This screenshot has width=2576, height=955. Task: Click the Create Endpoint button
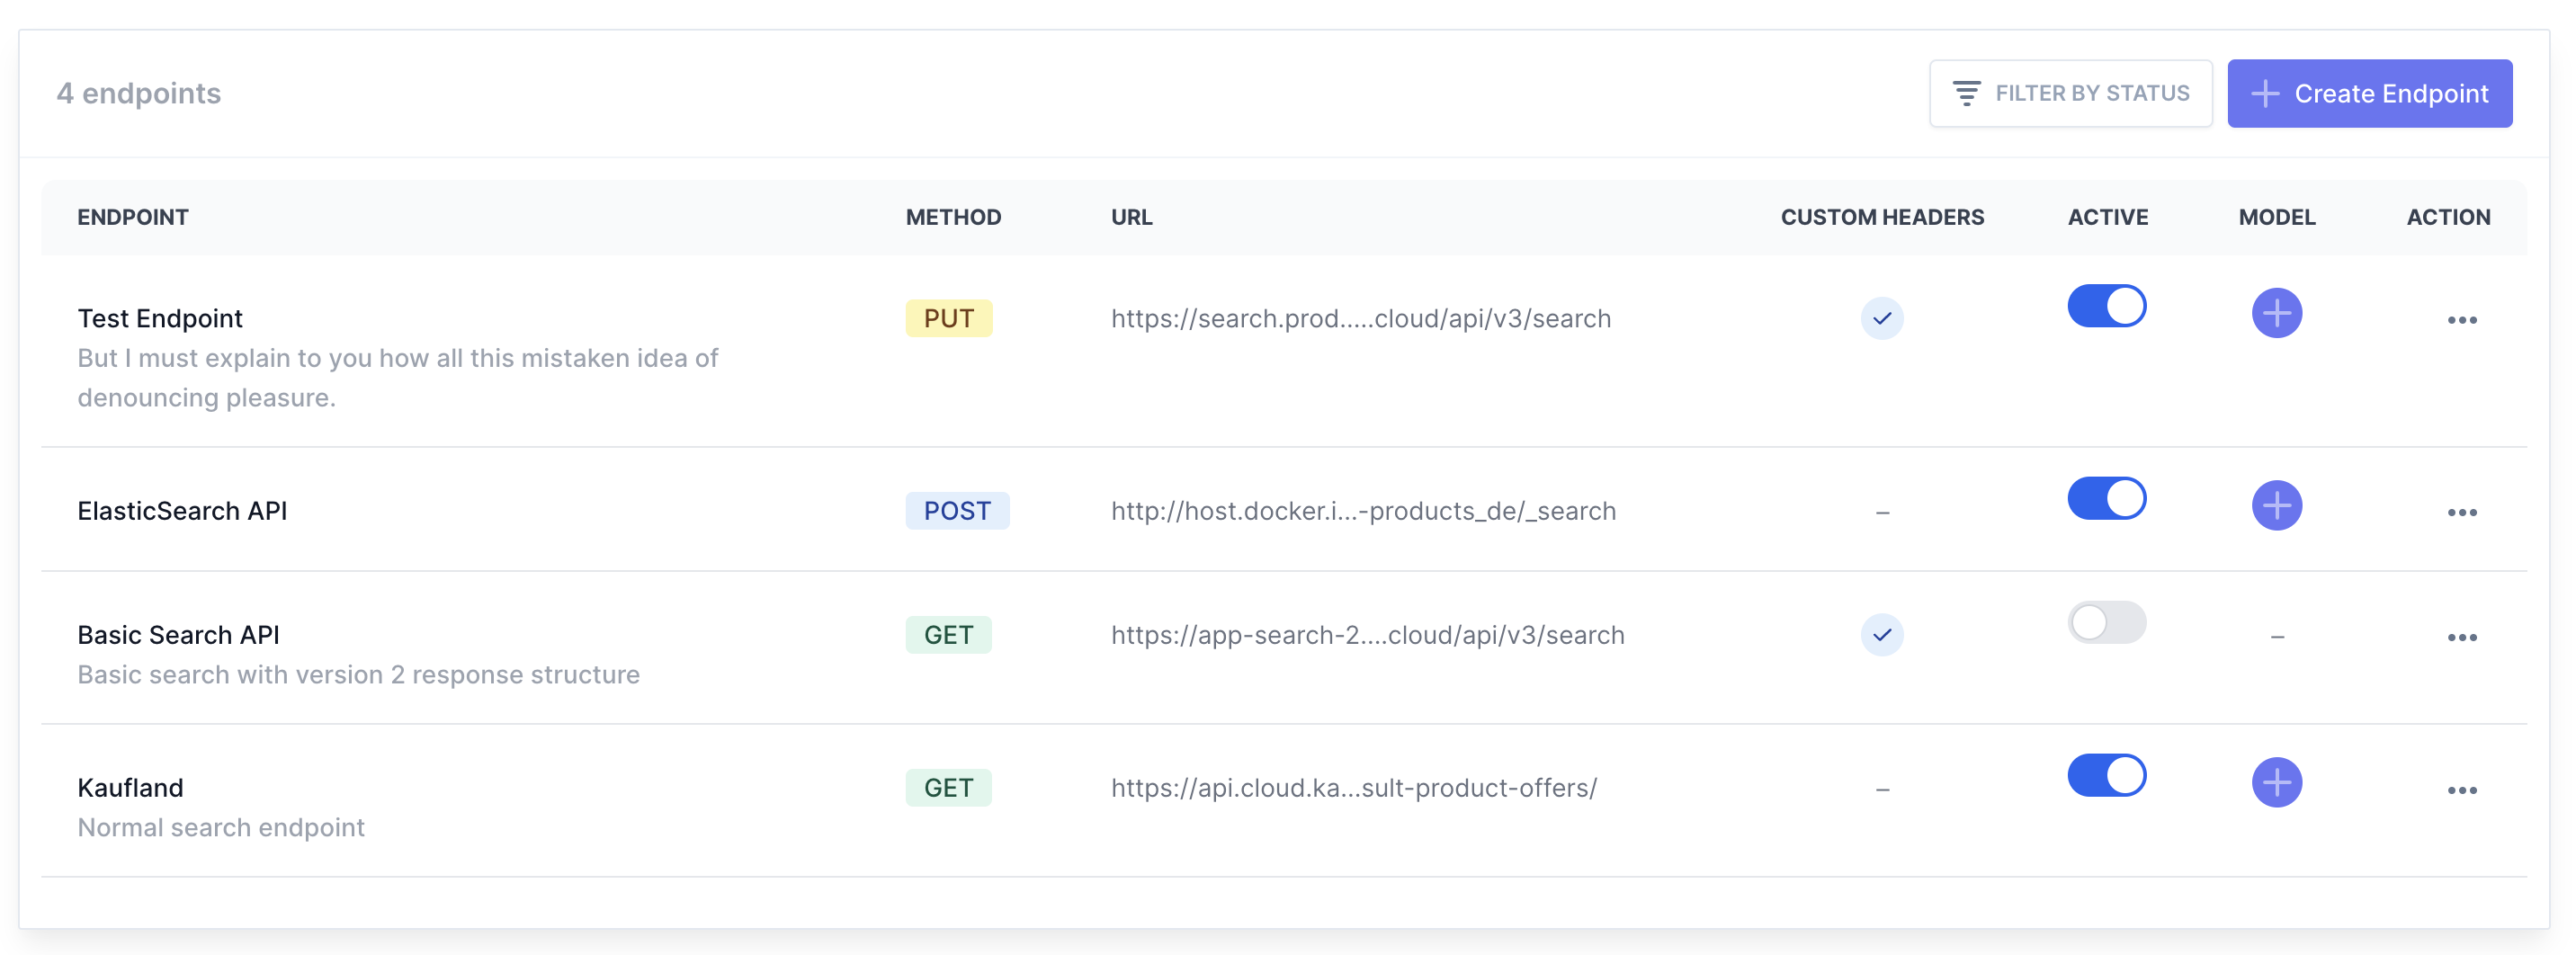(2369, 93)
